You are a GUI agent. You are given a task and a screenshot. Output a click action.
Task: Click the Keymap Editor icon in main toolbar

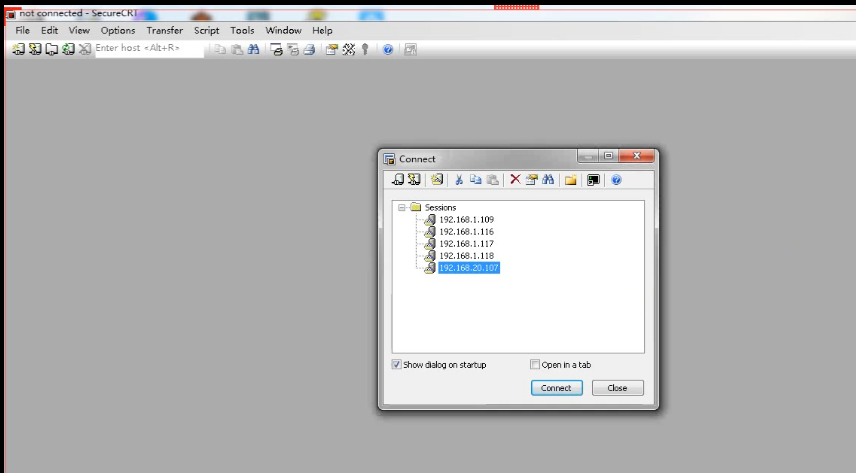coord(349,50)
